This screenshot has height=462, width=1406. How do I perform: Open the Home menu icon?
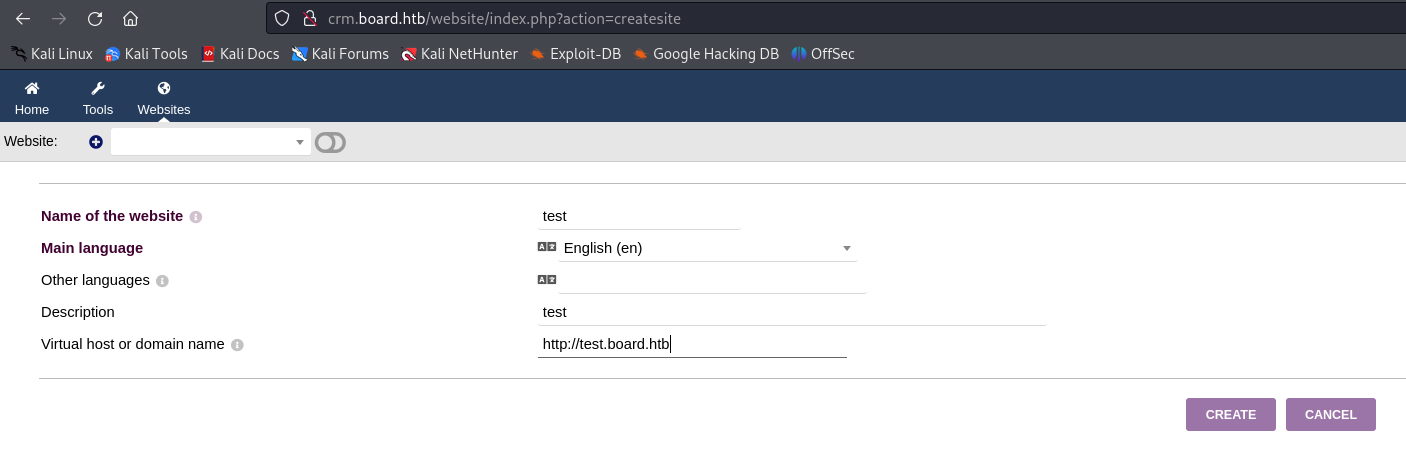pyautogui.click(x=32, y=88)
